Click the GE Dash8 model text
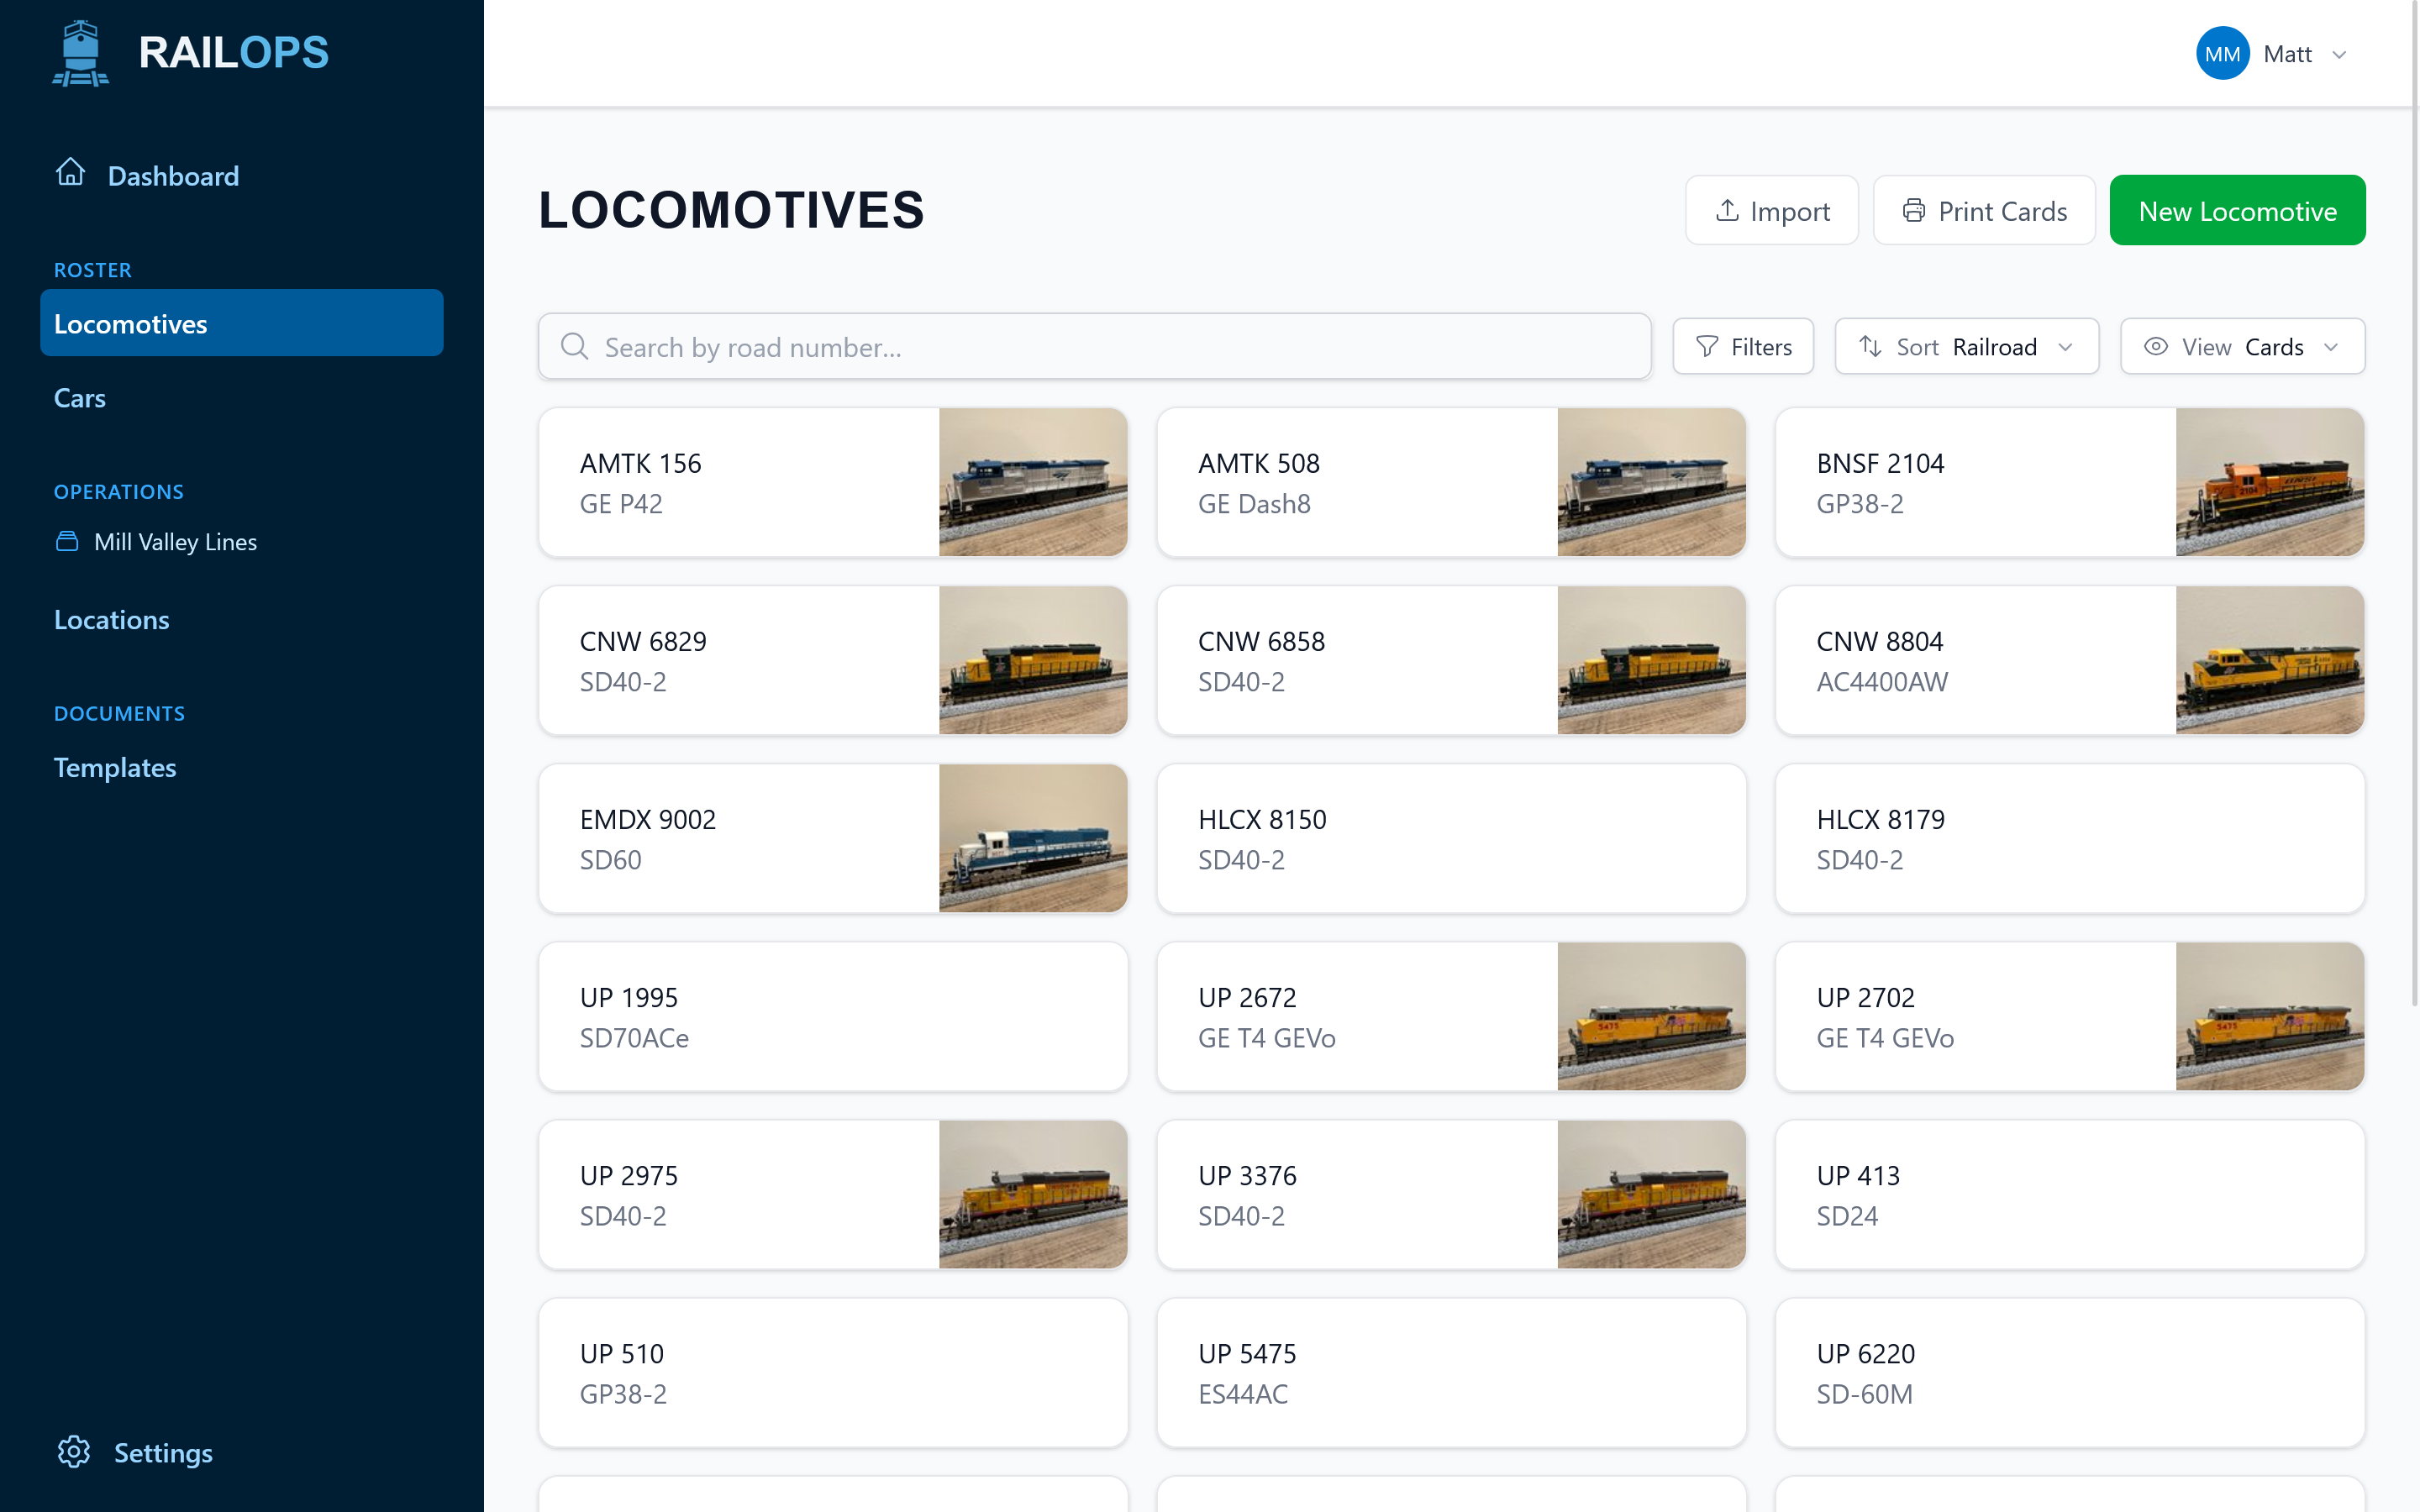The image size is (2420, 1512). [x=1254, y=504]
